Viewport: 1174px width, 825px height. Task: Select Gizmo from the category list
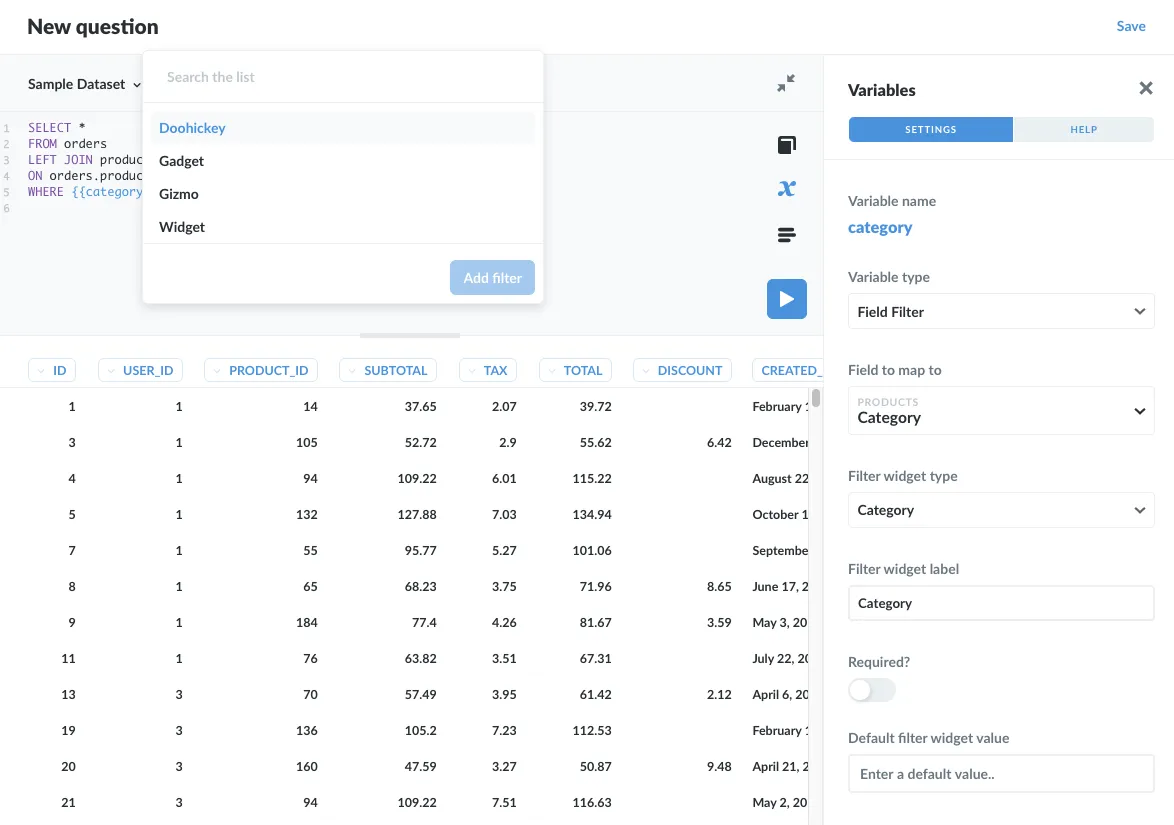click(x=343, y=194)
